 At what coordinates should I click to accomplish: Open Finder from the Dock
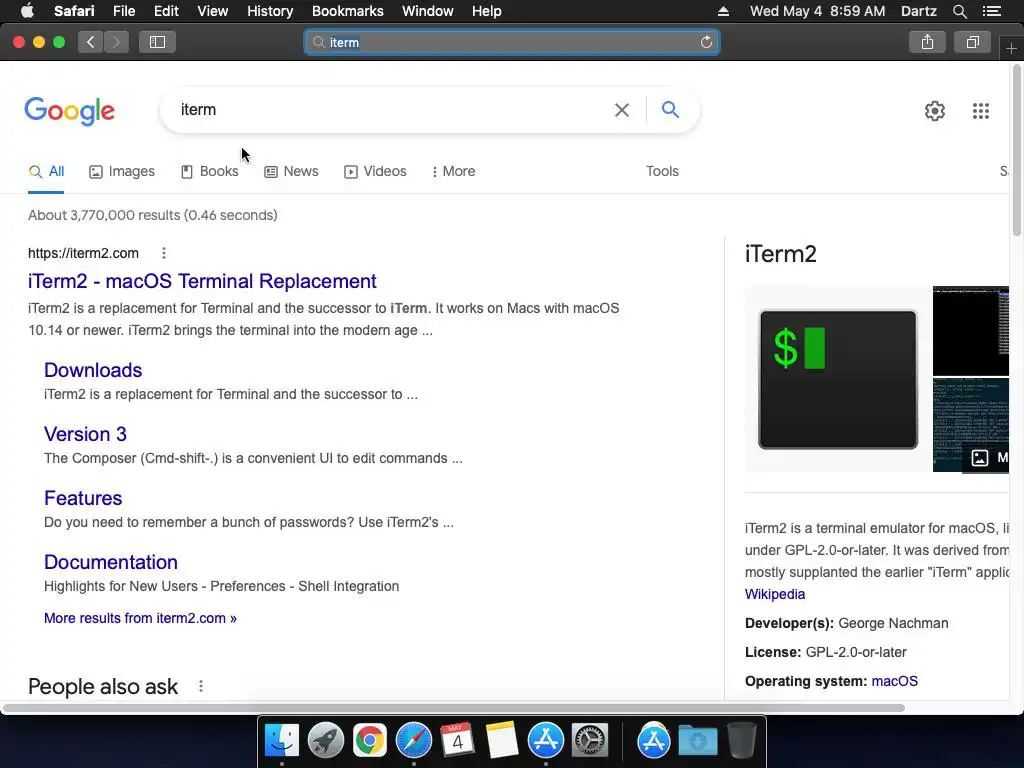282,741
